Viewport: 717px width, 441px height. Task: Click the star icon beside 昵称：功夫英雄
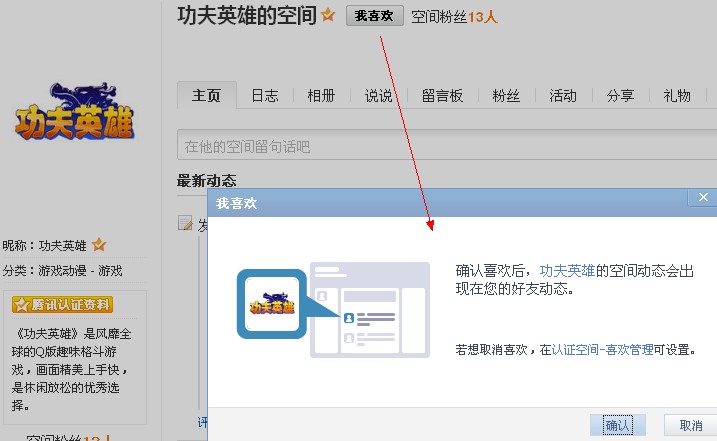pyautogui.click(x=99, y=245)
